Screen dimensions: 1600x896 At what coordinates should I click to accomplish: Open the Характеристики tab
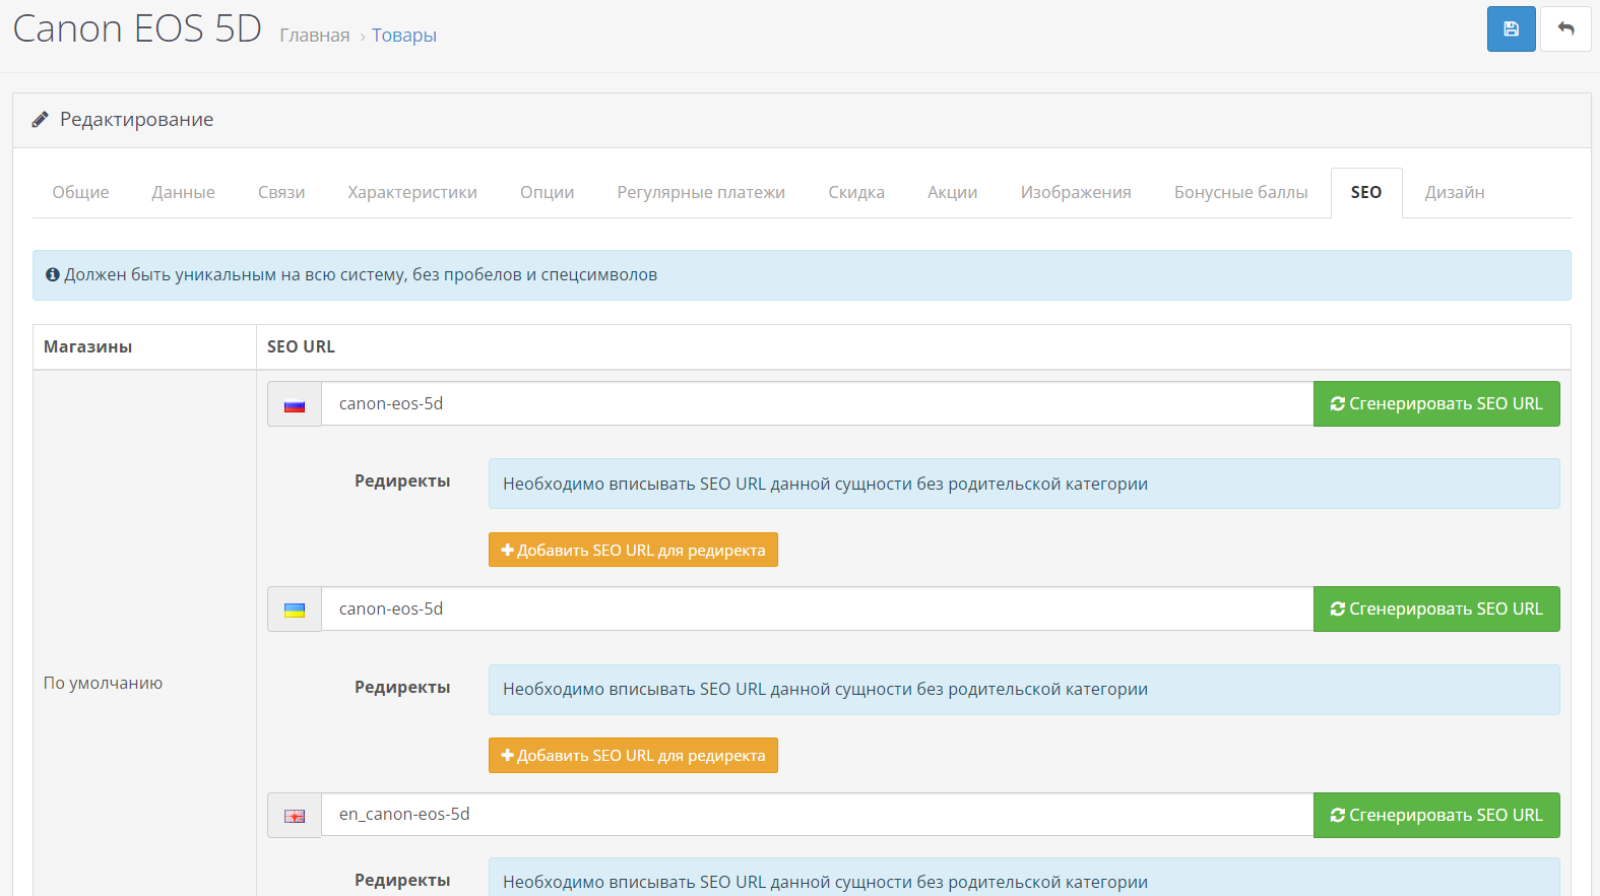click(412, 192)
